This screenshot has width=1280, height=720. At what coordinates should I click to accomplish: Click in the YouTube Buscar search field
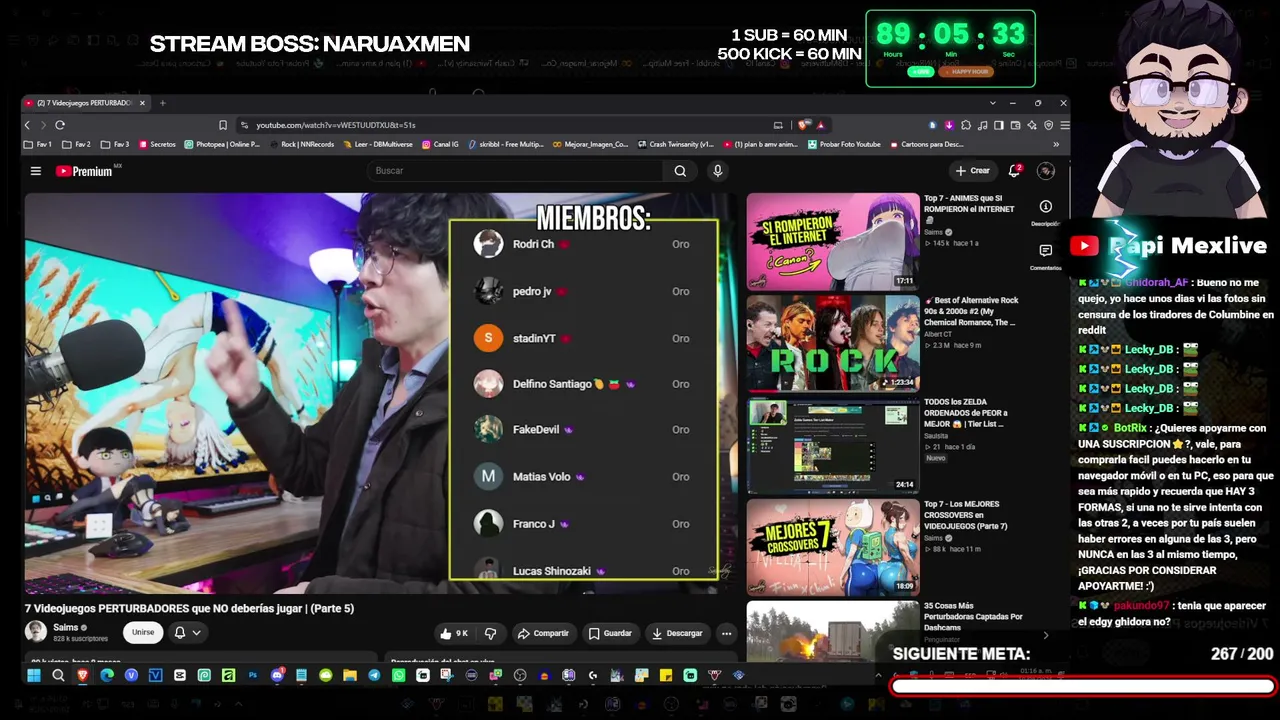[515, 171]
